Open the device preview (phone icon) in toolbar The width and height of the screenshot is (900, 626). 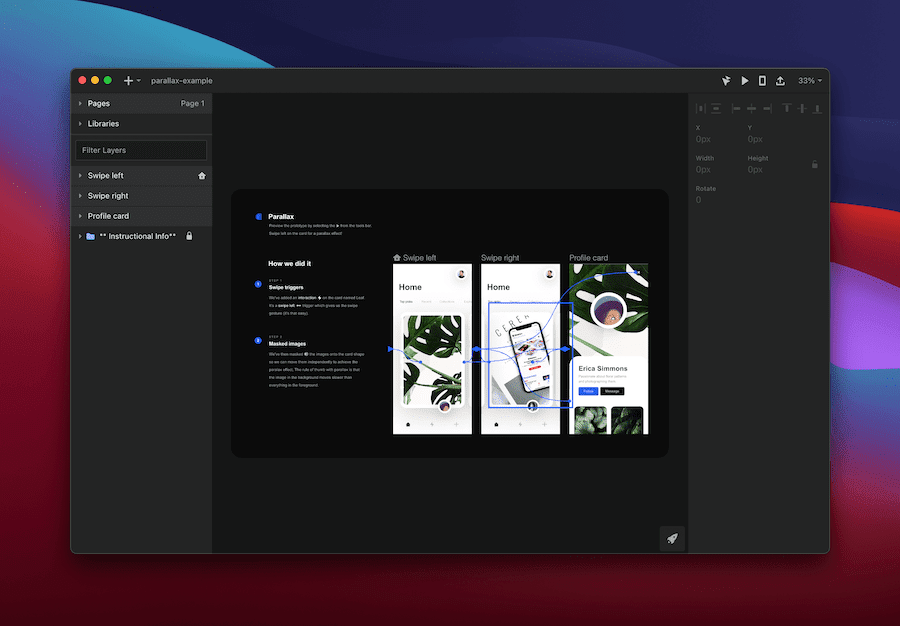pos(762,80)
